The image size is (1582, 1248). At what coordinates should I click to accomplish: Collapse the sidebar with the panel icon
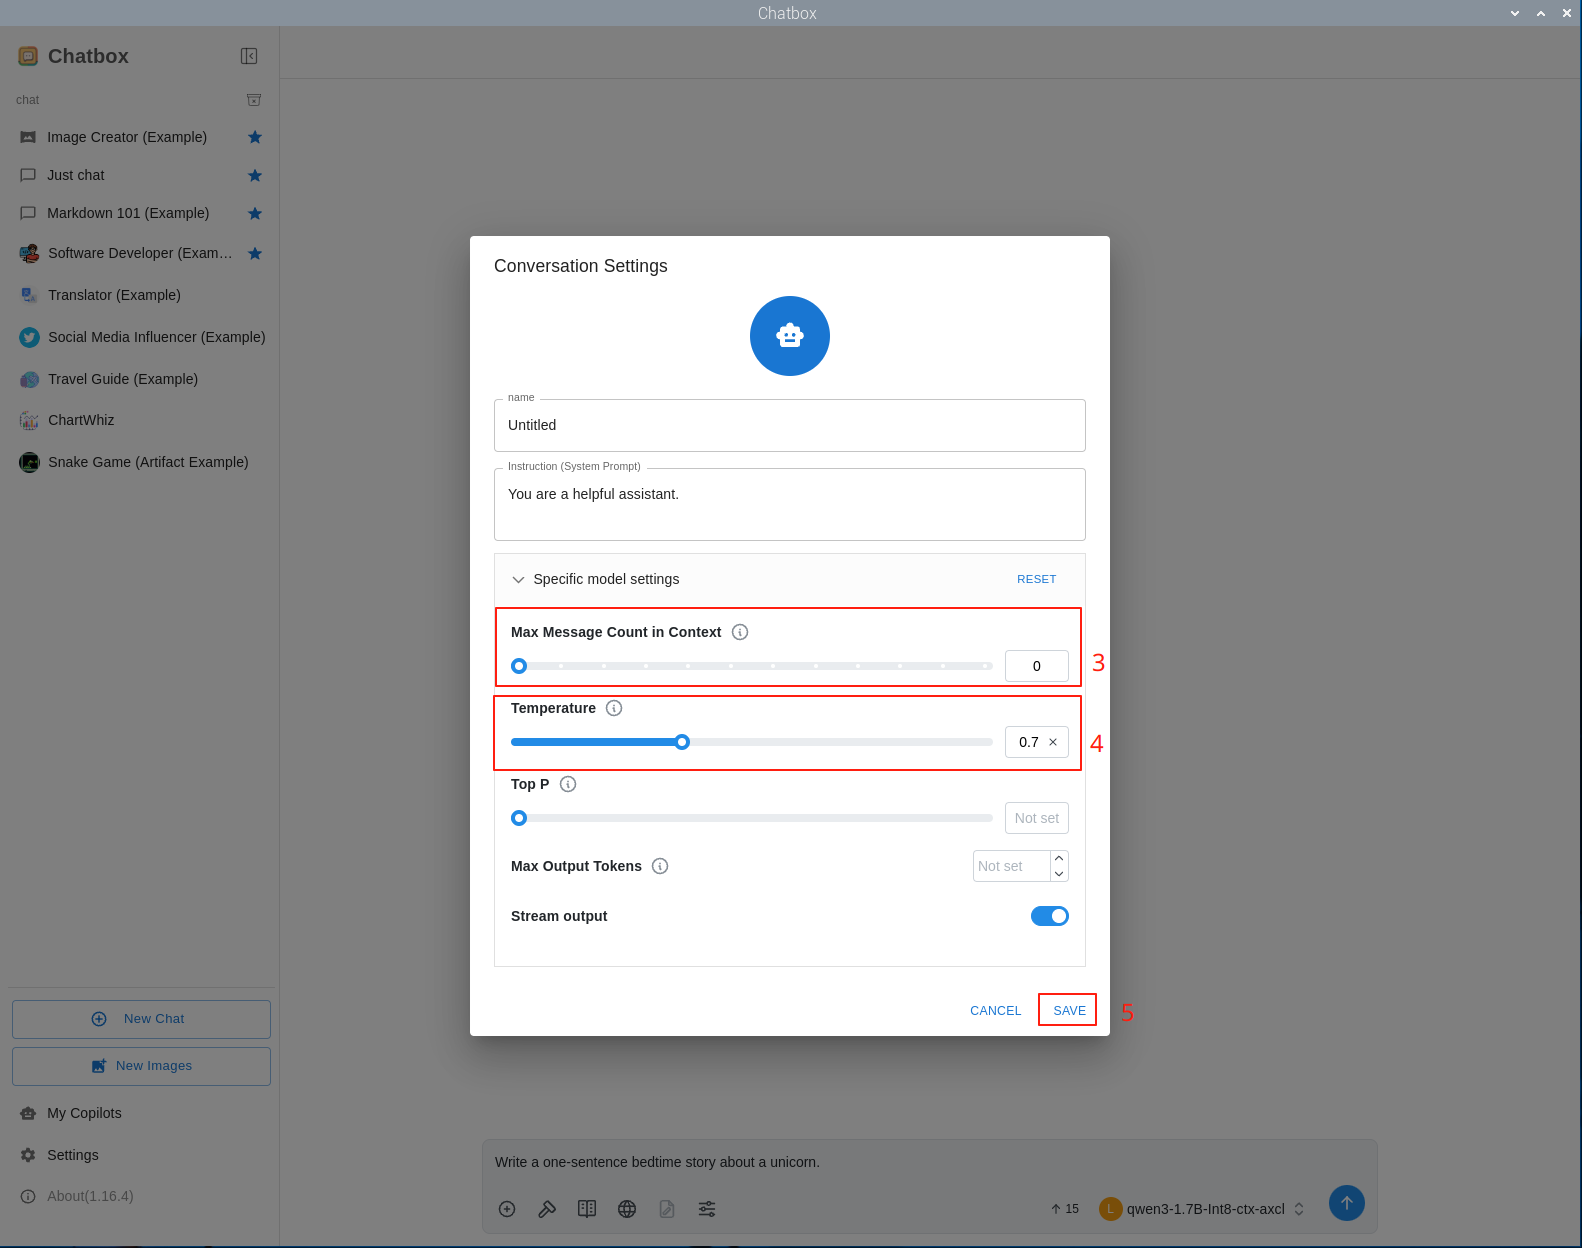coord(249,56)
